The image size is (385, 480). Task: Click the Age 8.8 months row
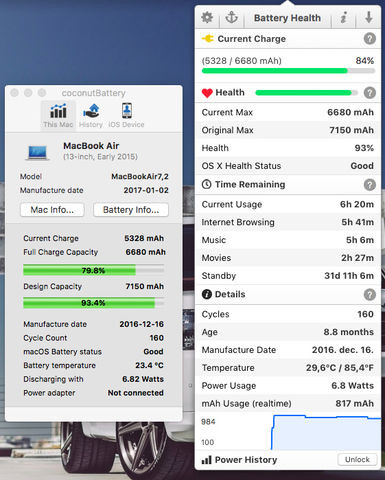pos(288,332)
